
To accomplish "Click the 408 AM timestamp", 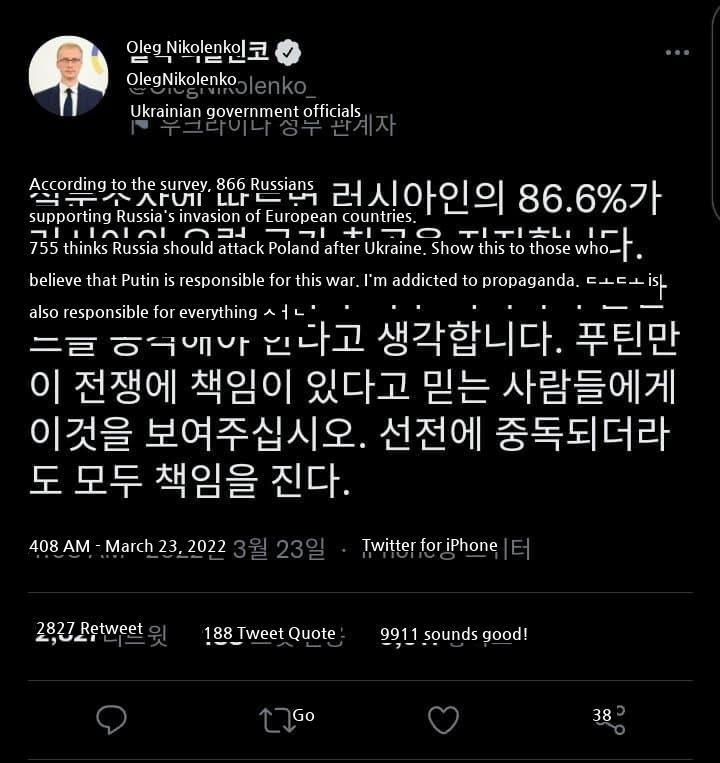I will [59, 546].
